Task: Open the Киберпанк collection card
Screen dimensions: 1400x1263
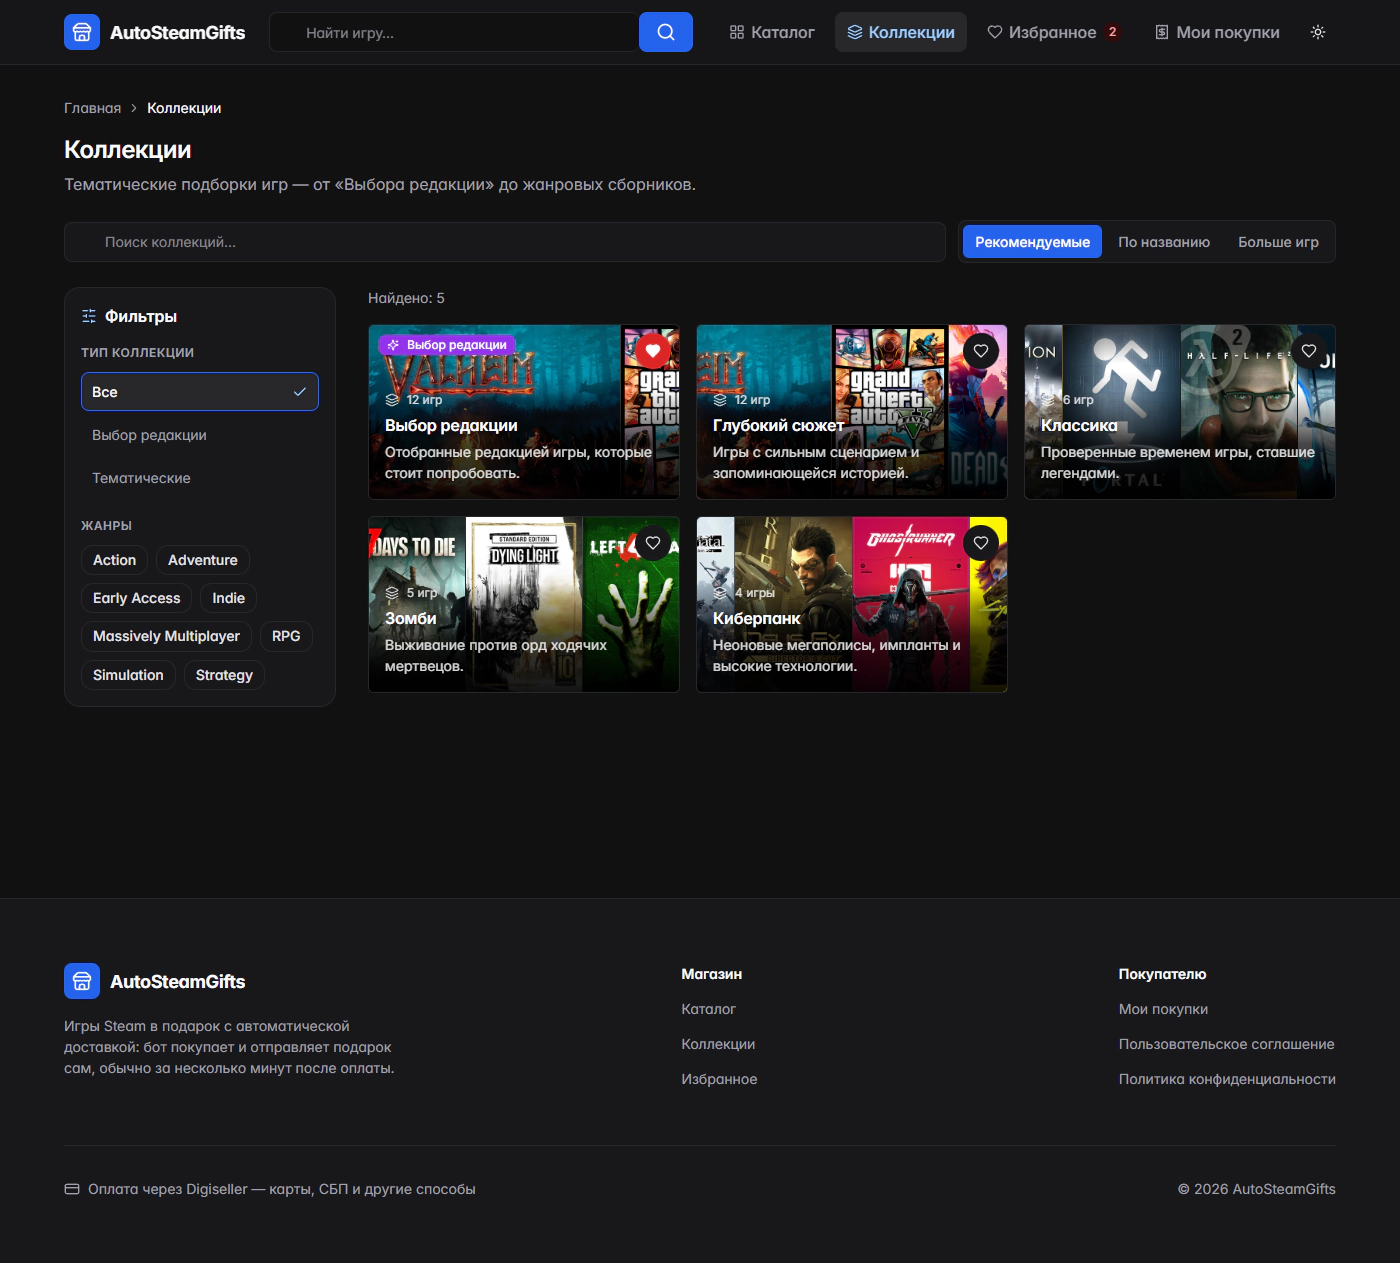Action: (852, 604)
